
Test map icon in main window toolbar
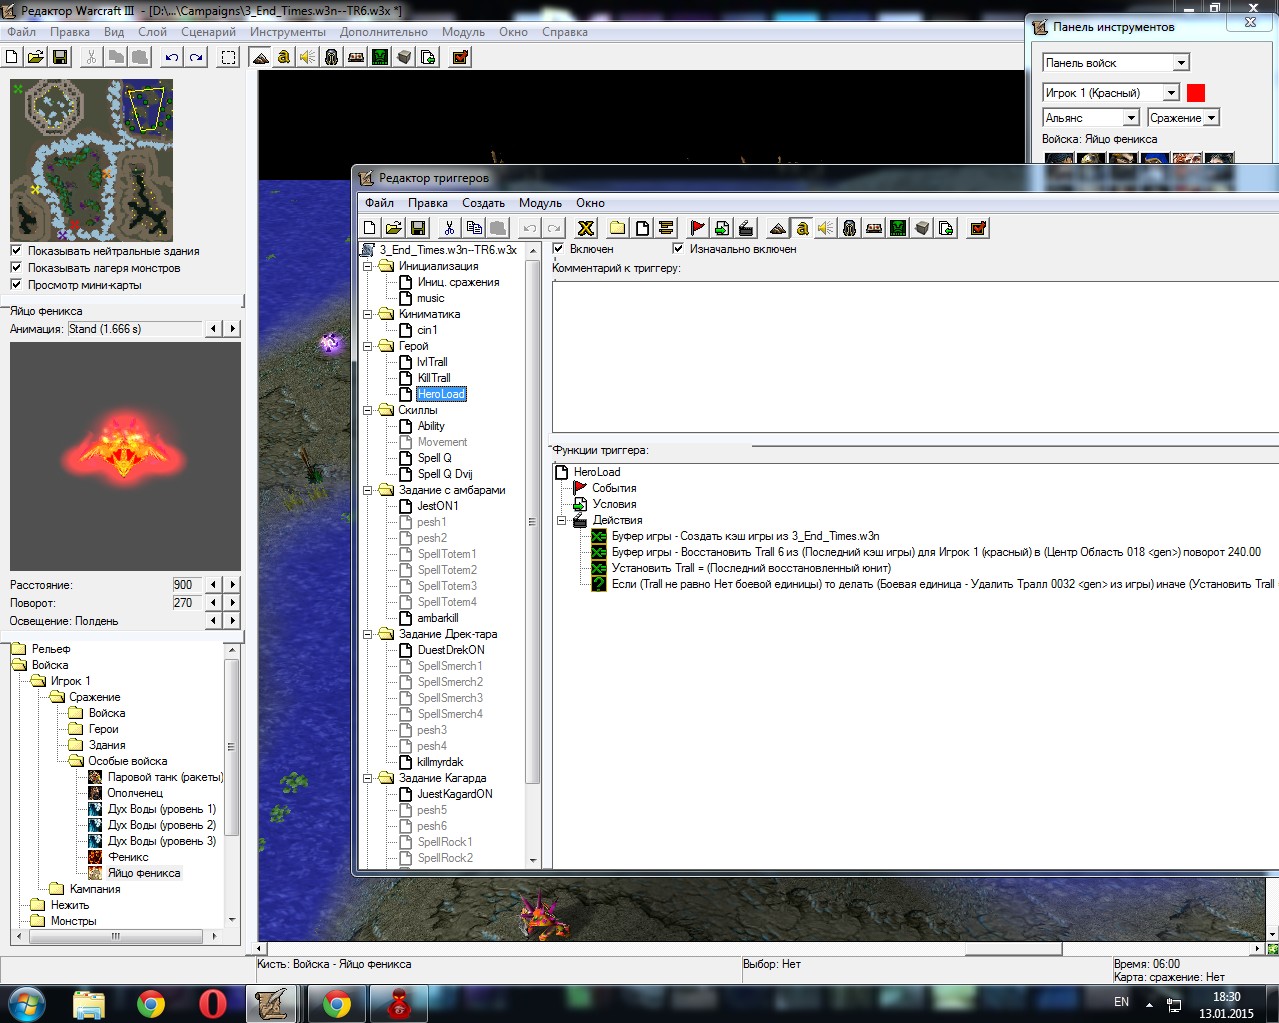click(460, 57)
